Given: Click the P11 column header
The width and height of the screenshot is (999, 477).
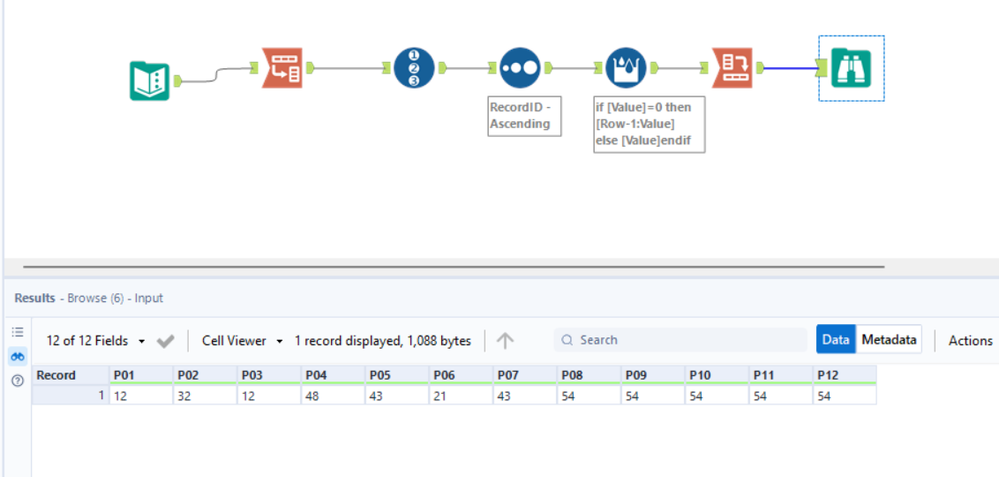Looking at the screenshot, I should pyautogui.click(x=781, y=375).
